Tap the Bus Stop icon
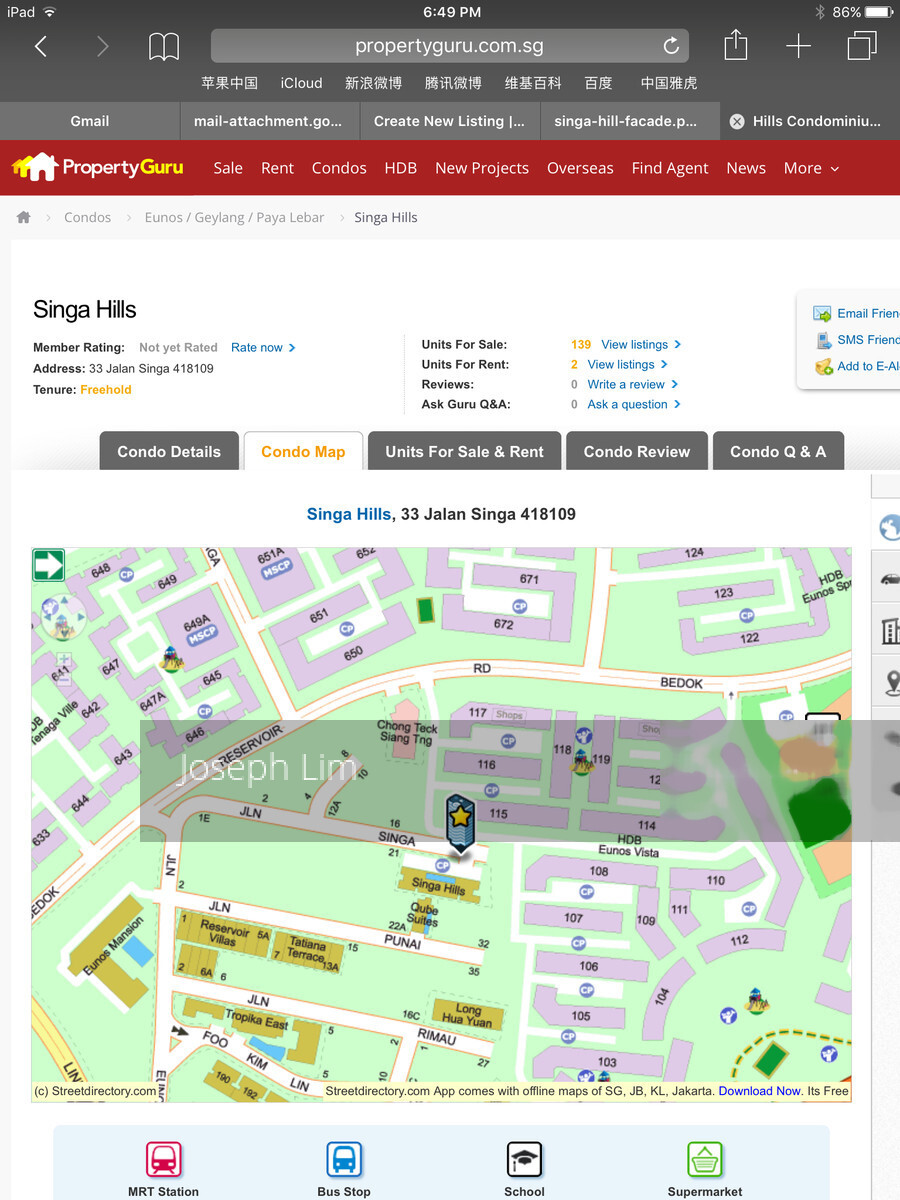900x1200 pixels. (344, 1160)
